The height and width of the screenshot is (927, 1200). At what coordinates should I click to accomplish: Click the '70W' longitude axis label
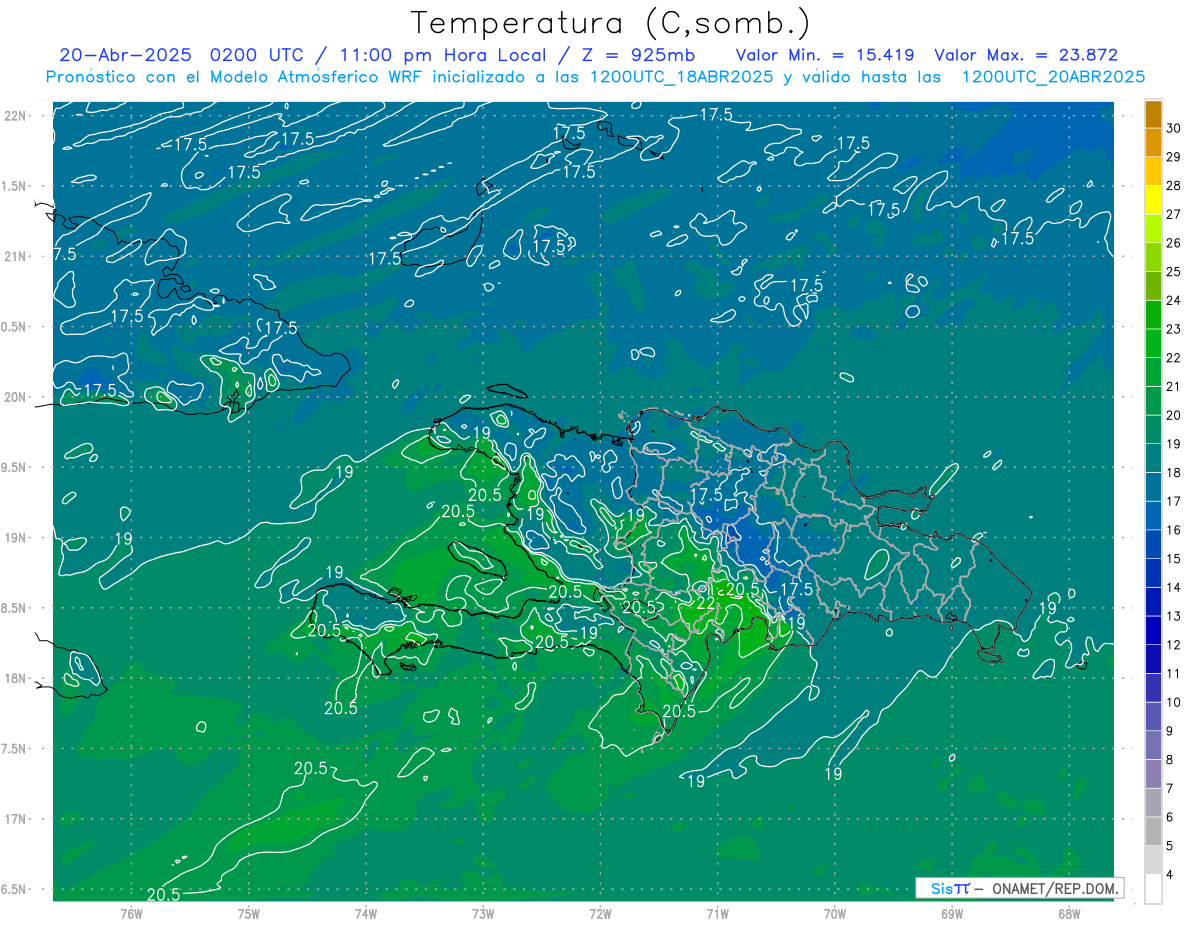point(834,913)
